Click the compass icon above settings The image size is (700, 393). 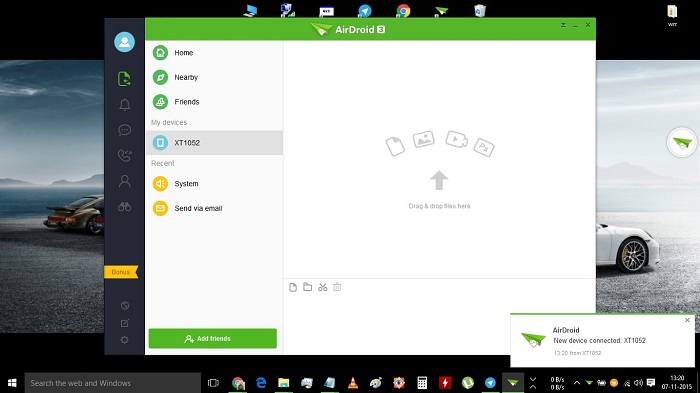point(125,305)
